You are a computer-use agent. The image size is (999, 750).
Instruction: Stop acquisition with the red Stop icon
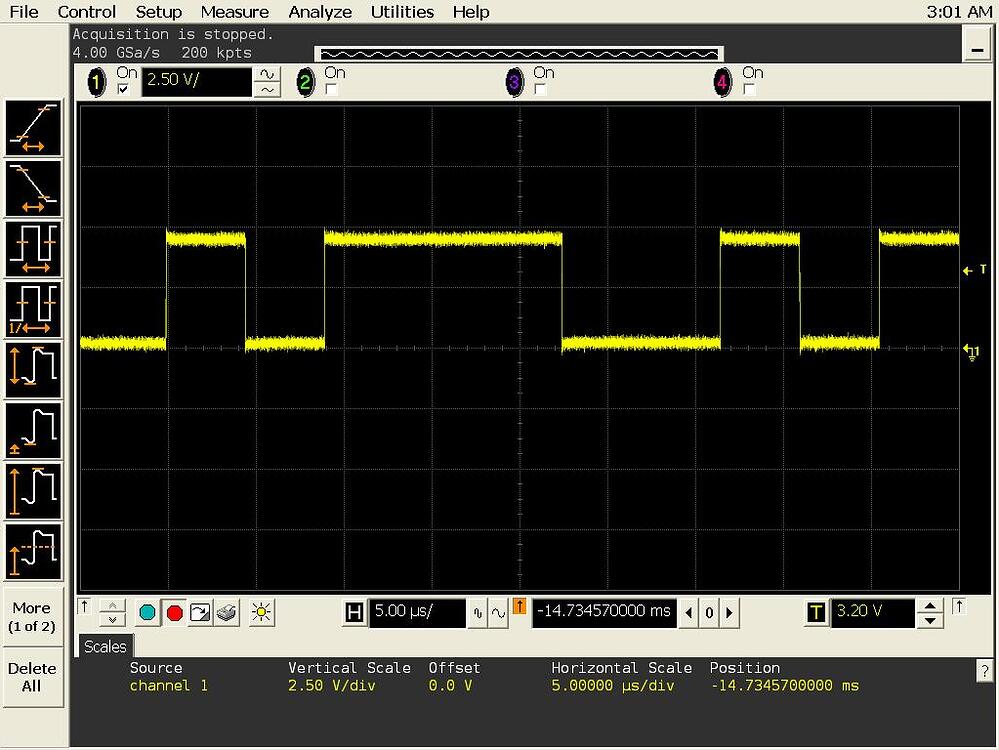pyautogui.click(x=176, y=612)
